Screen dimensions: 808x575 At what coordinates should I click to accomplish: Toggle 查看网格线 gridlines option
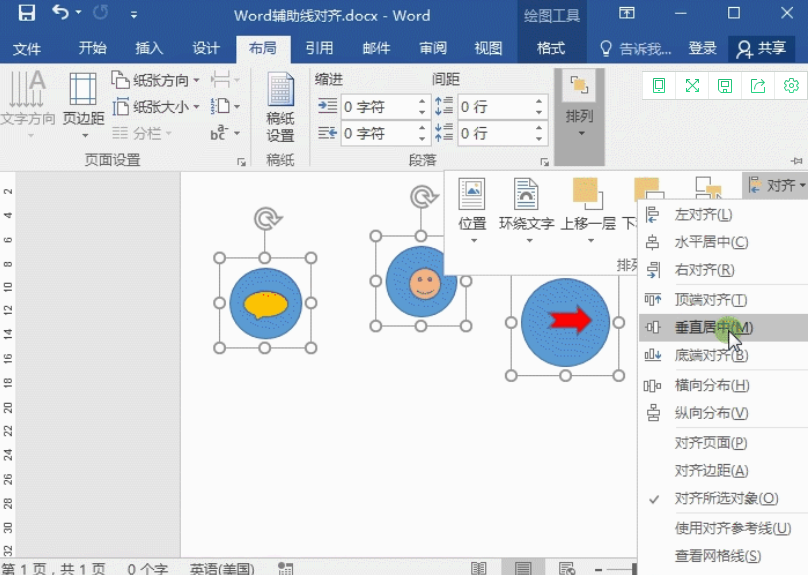[x=717, y=556]
